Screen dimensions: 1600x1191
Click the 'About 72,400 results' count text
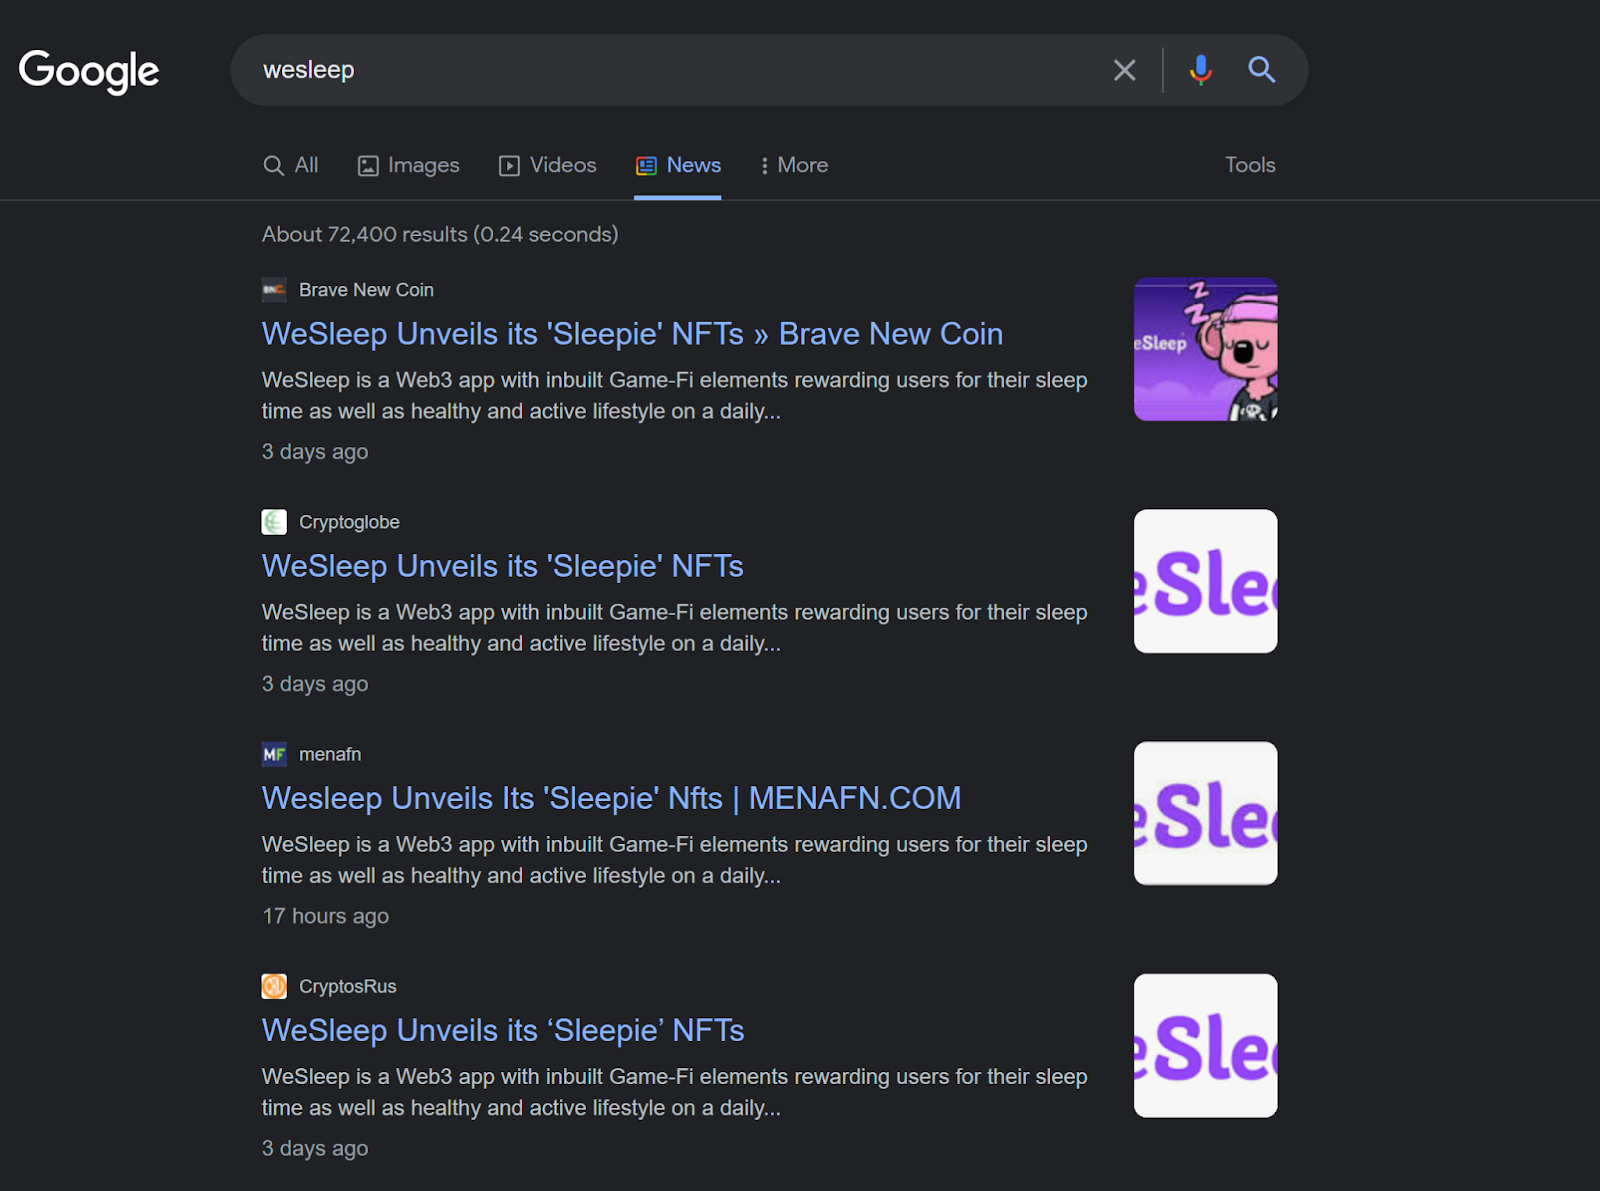coord(440,234)
